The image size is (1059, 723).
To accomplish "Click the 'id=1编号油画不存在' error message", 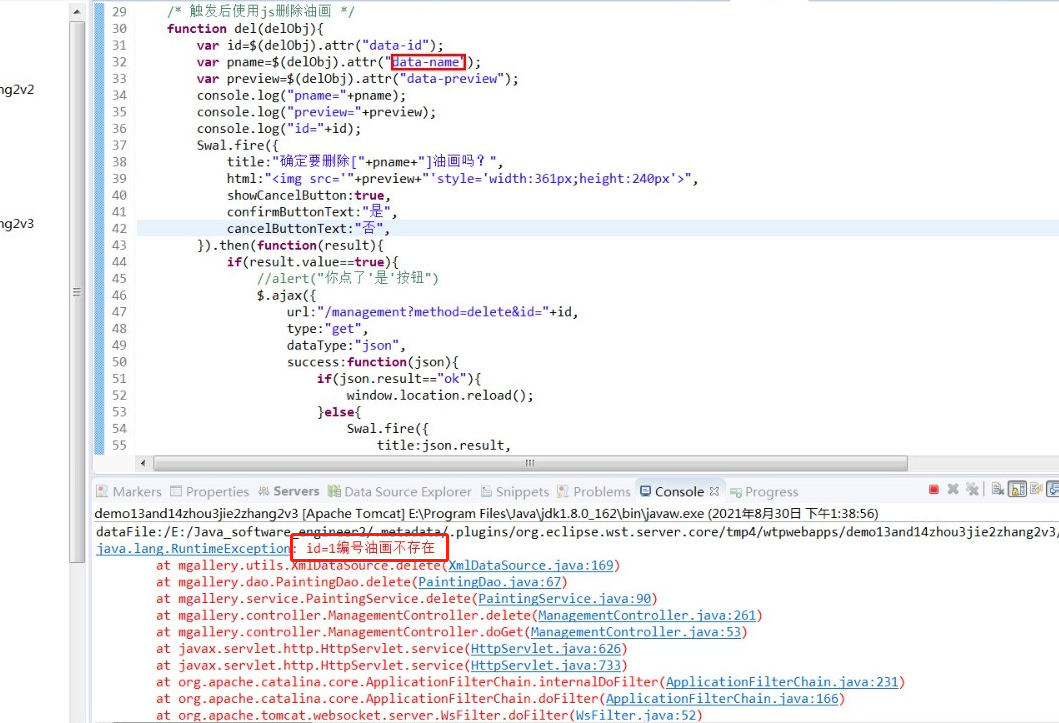I will click(370, 547).
